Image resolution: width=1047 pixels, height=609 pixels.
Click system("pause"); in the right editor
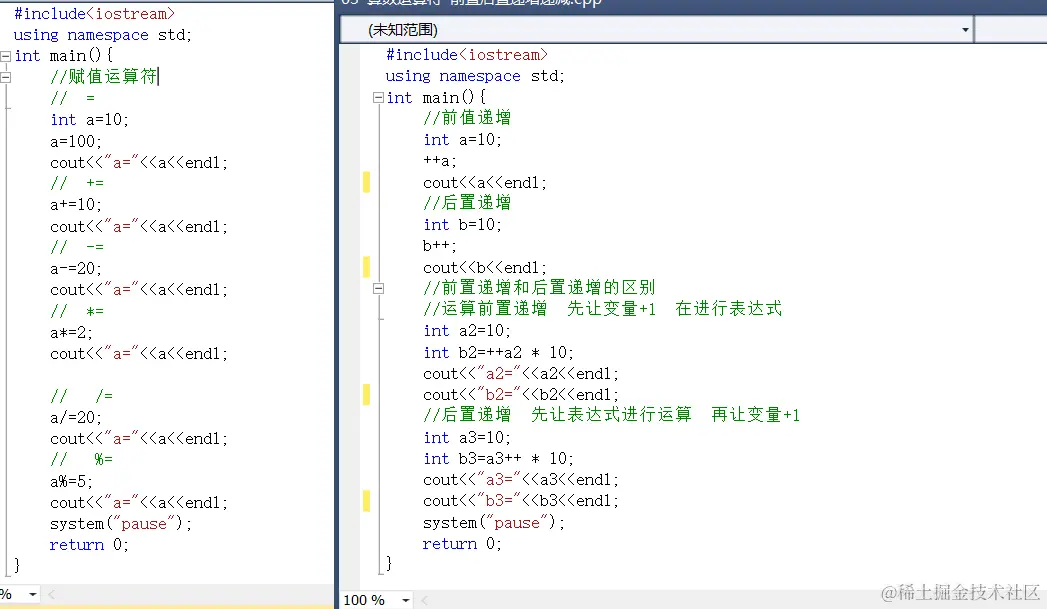pyautogui.click(x=494, y=523)
